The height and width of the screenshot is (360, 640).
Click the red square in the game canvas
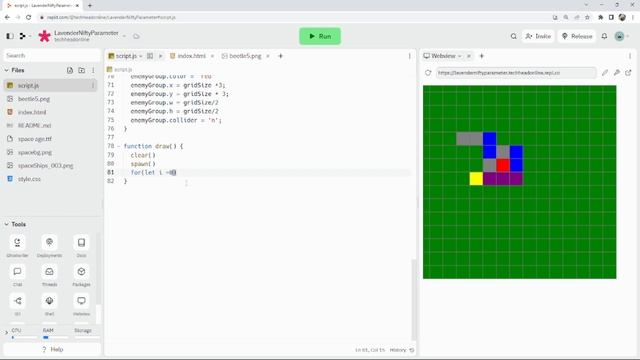pos(503,165)
